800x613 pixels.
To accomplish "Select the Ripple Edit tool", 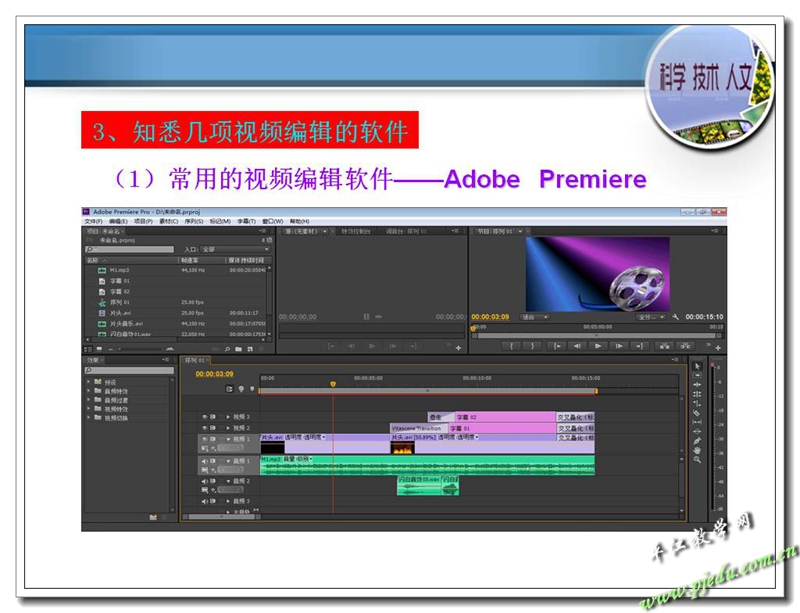I will tap(697, 385).
